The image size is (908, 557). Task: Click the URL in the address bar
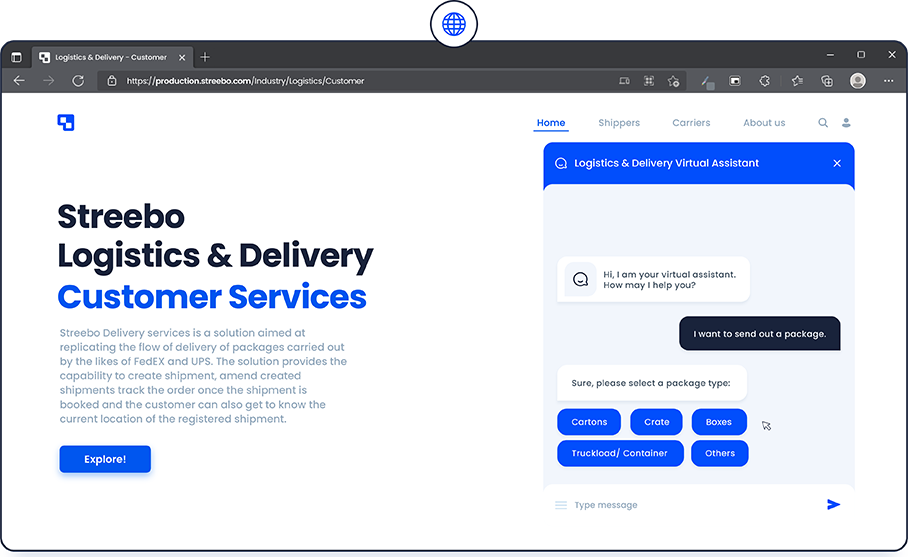pyautogui.click(x=245, y=81)
